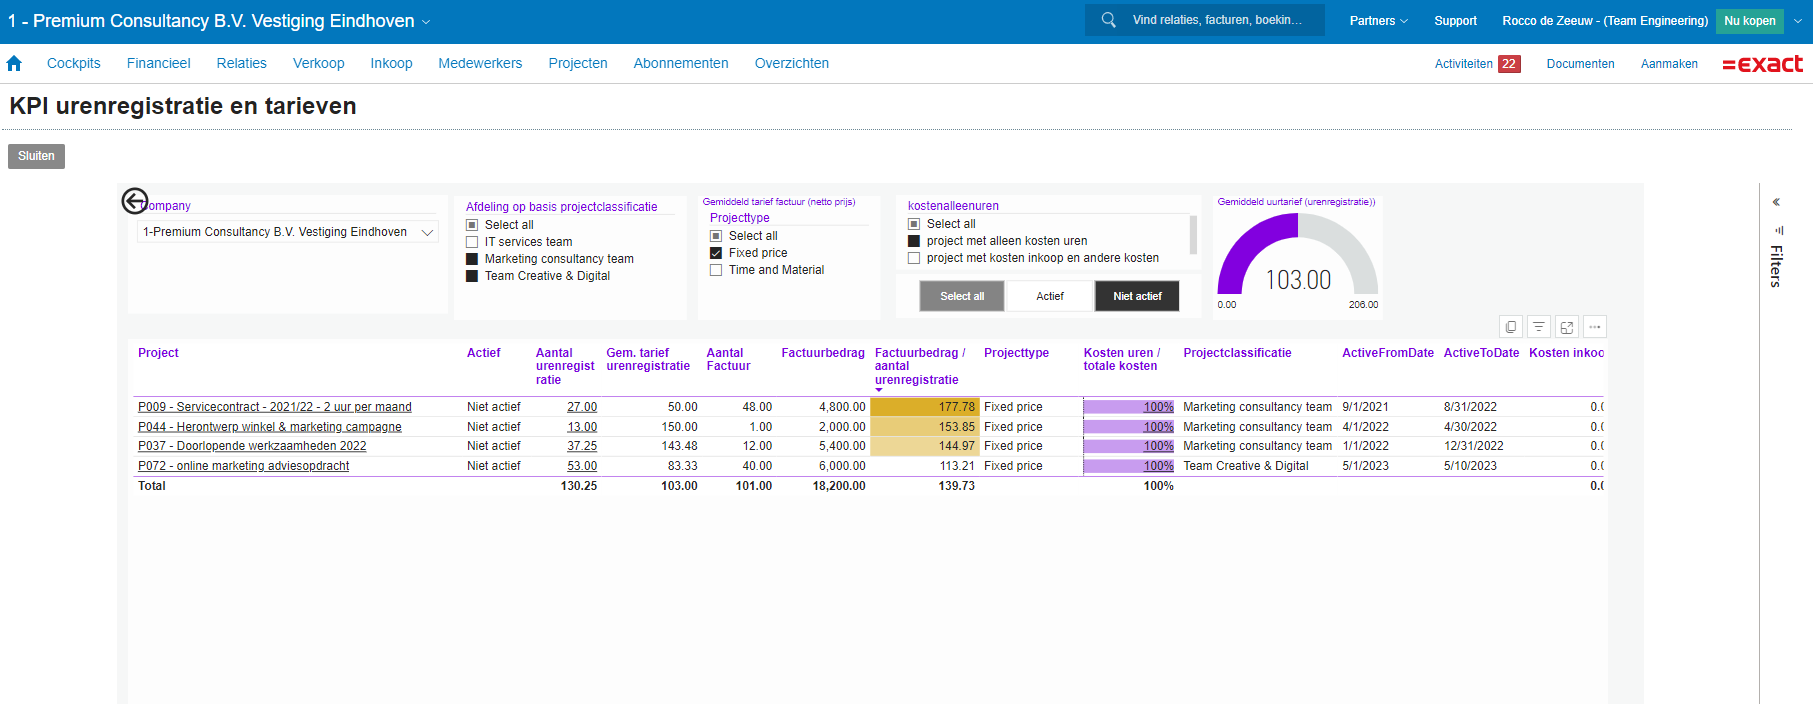1813x704 pixels.
Task: Check the IT services team checkbox
Action: 472,242
